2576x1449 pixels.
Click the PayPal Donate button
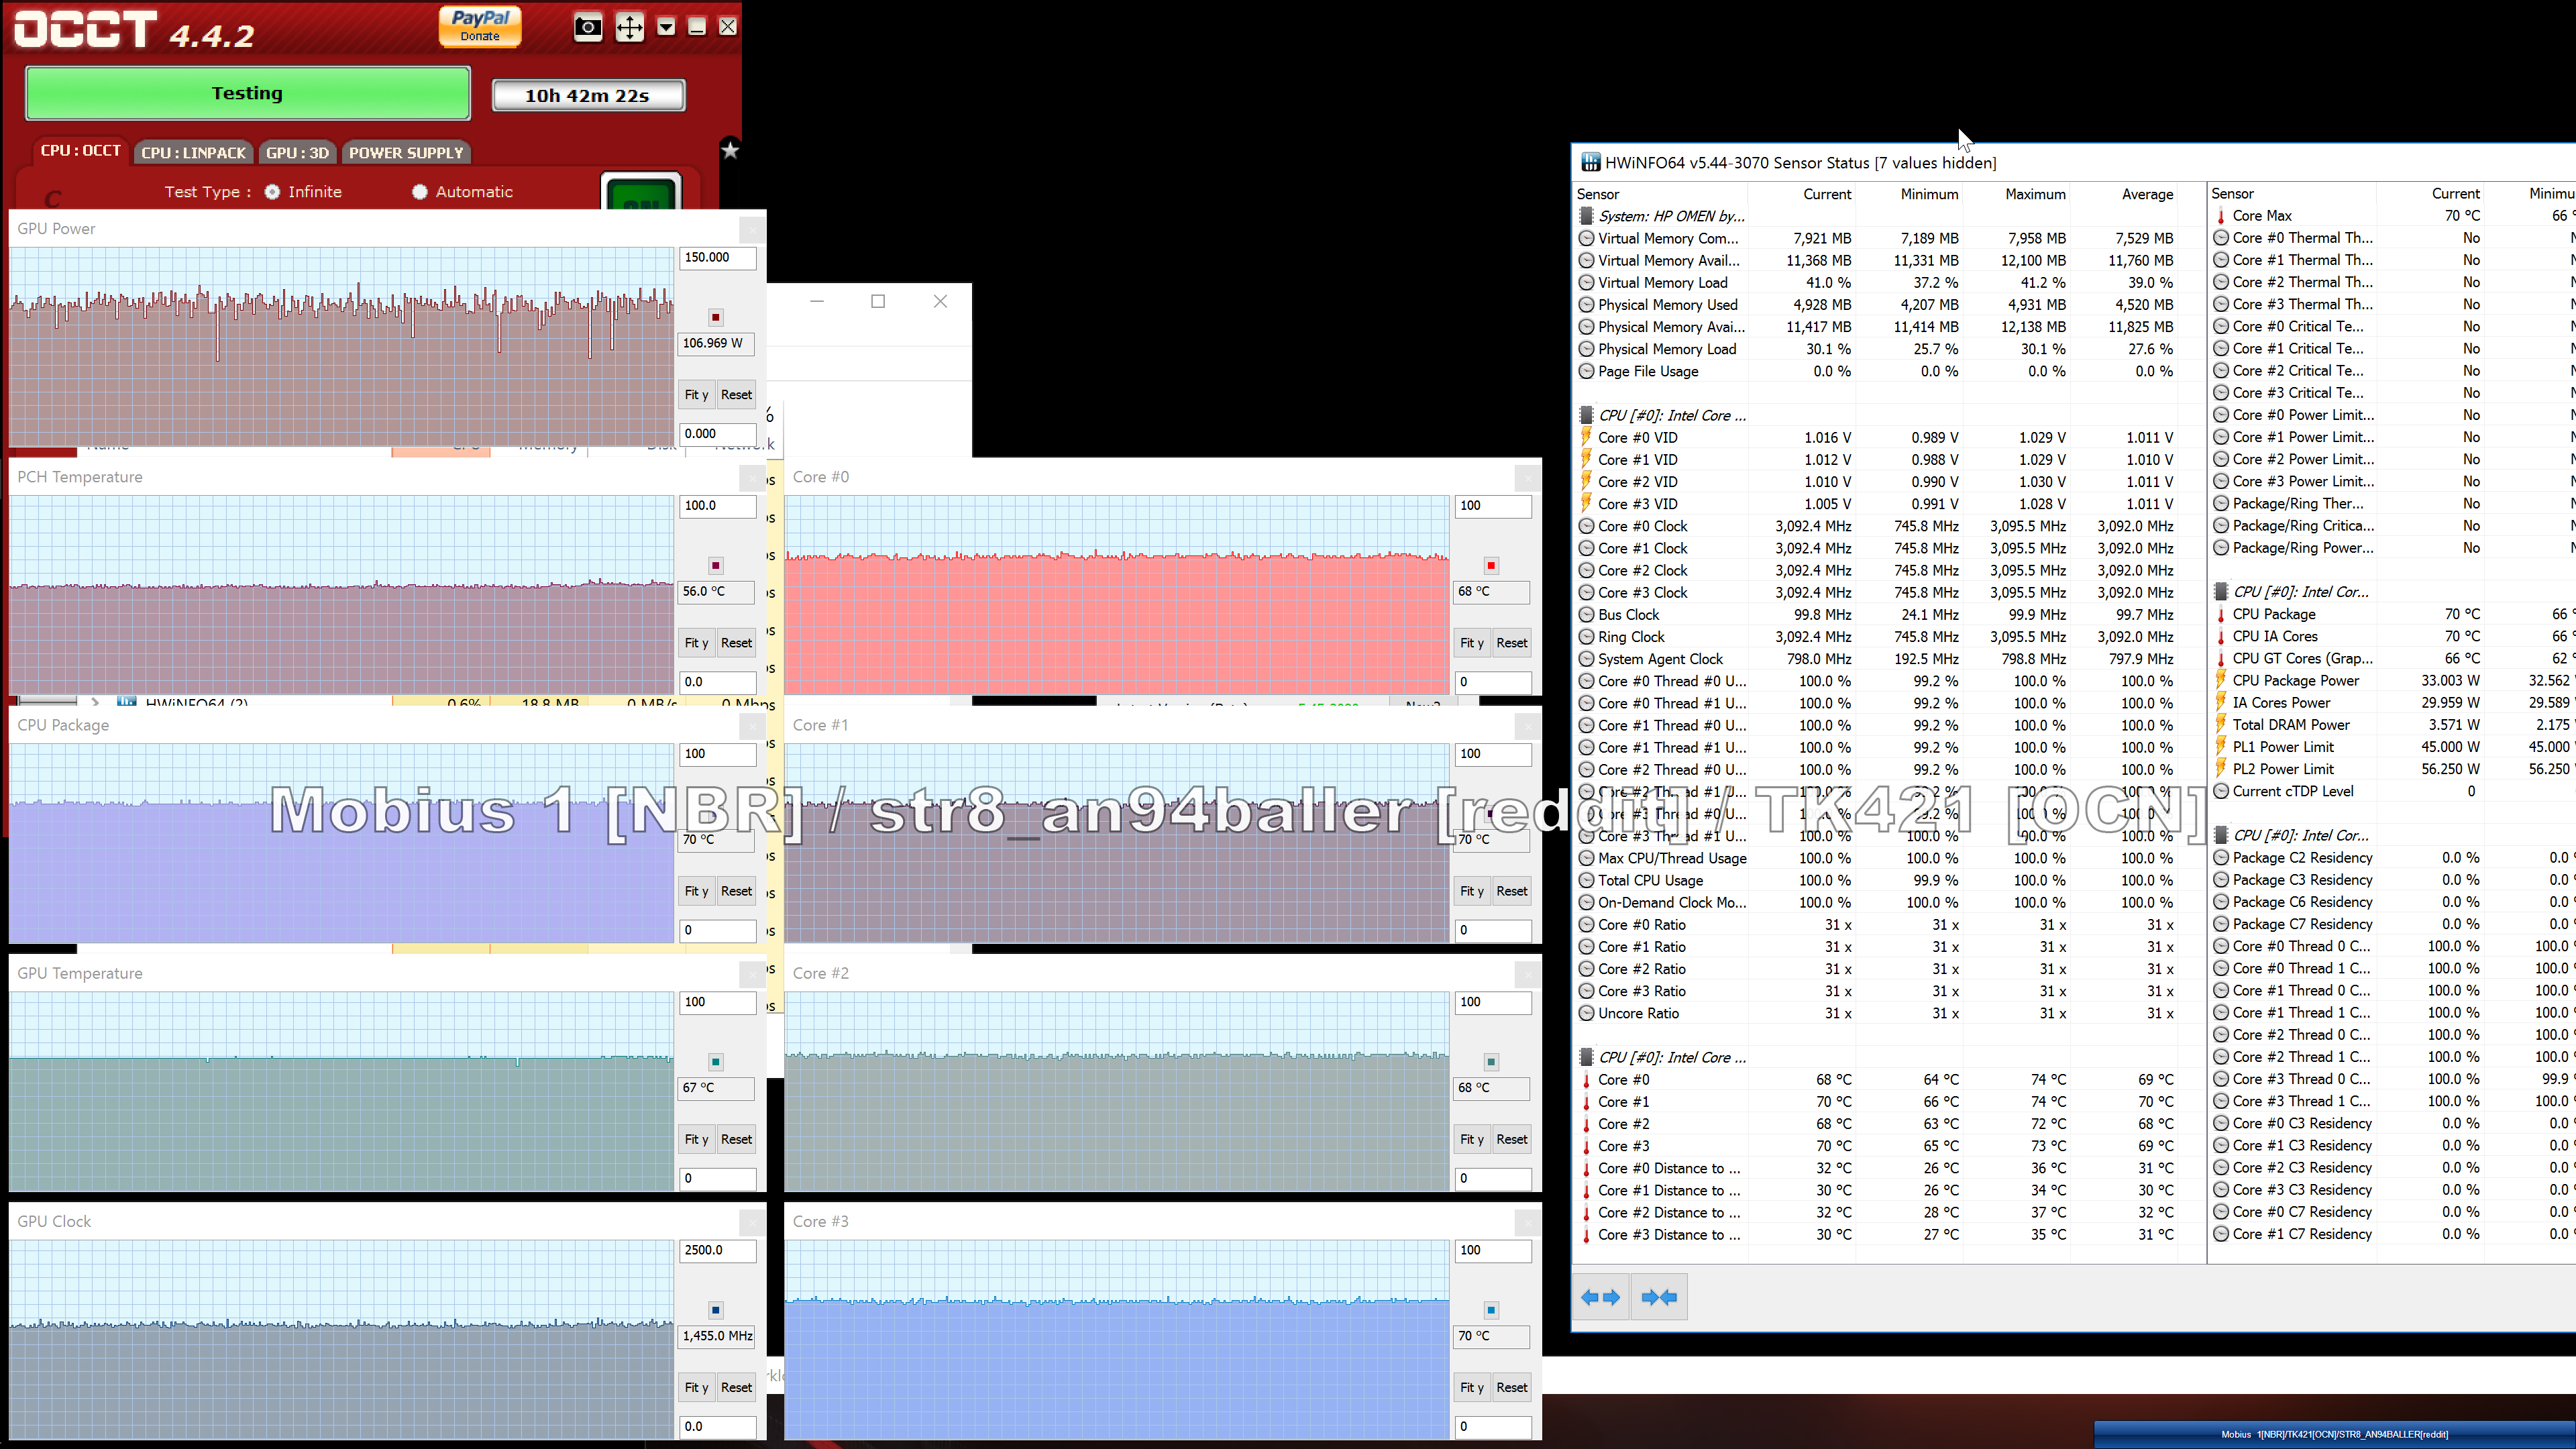tap(480, 26)
